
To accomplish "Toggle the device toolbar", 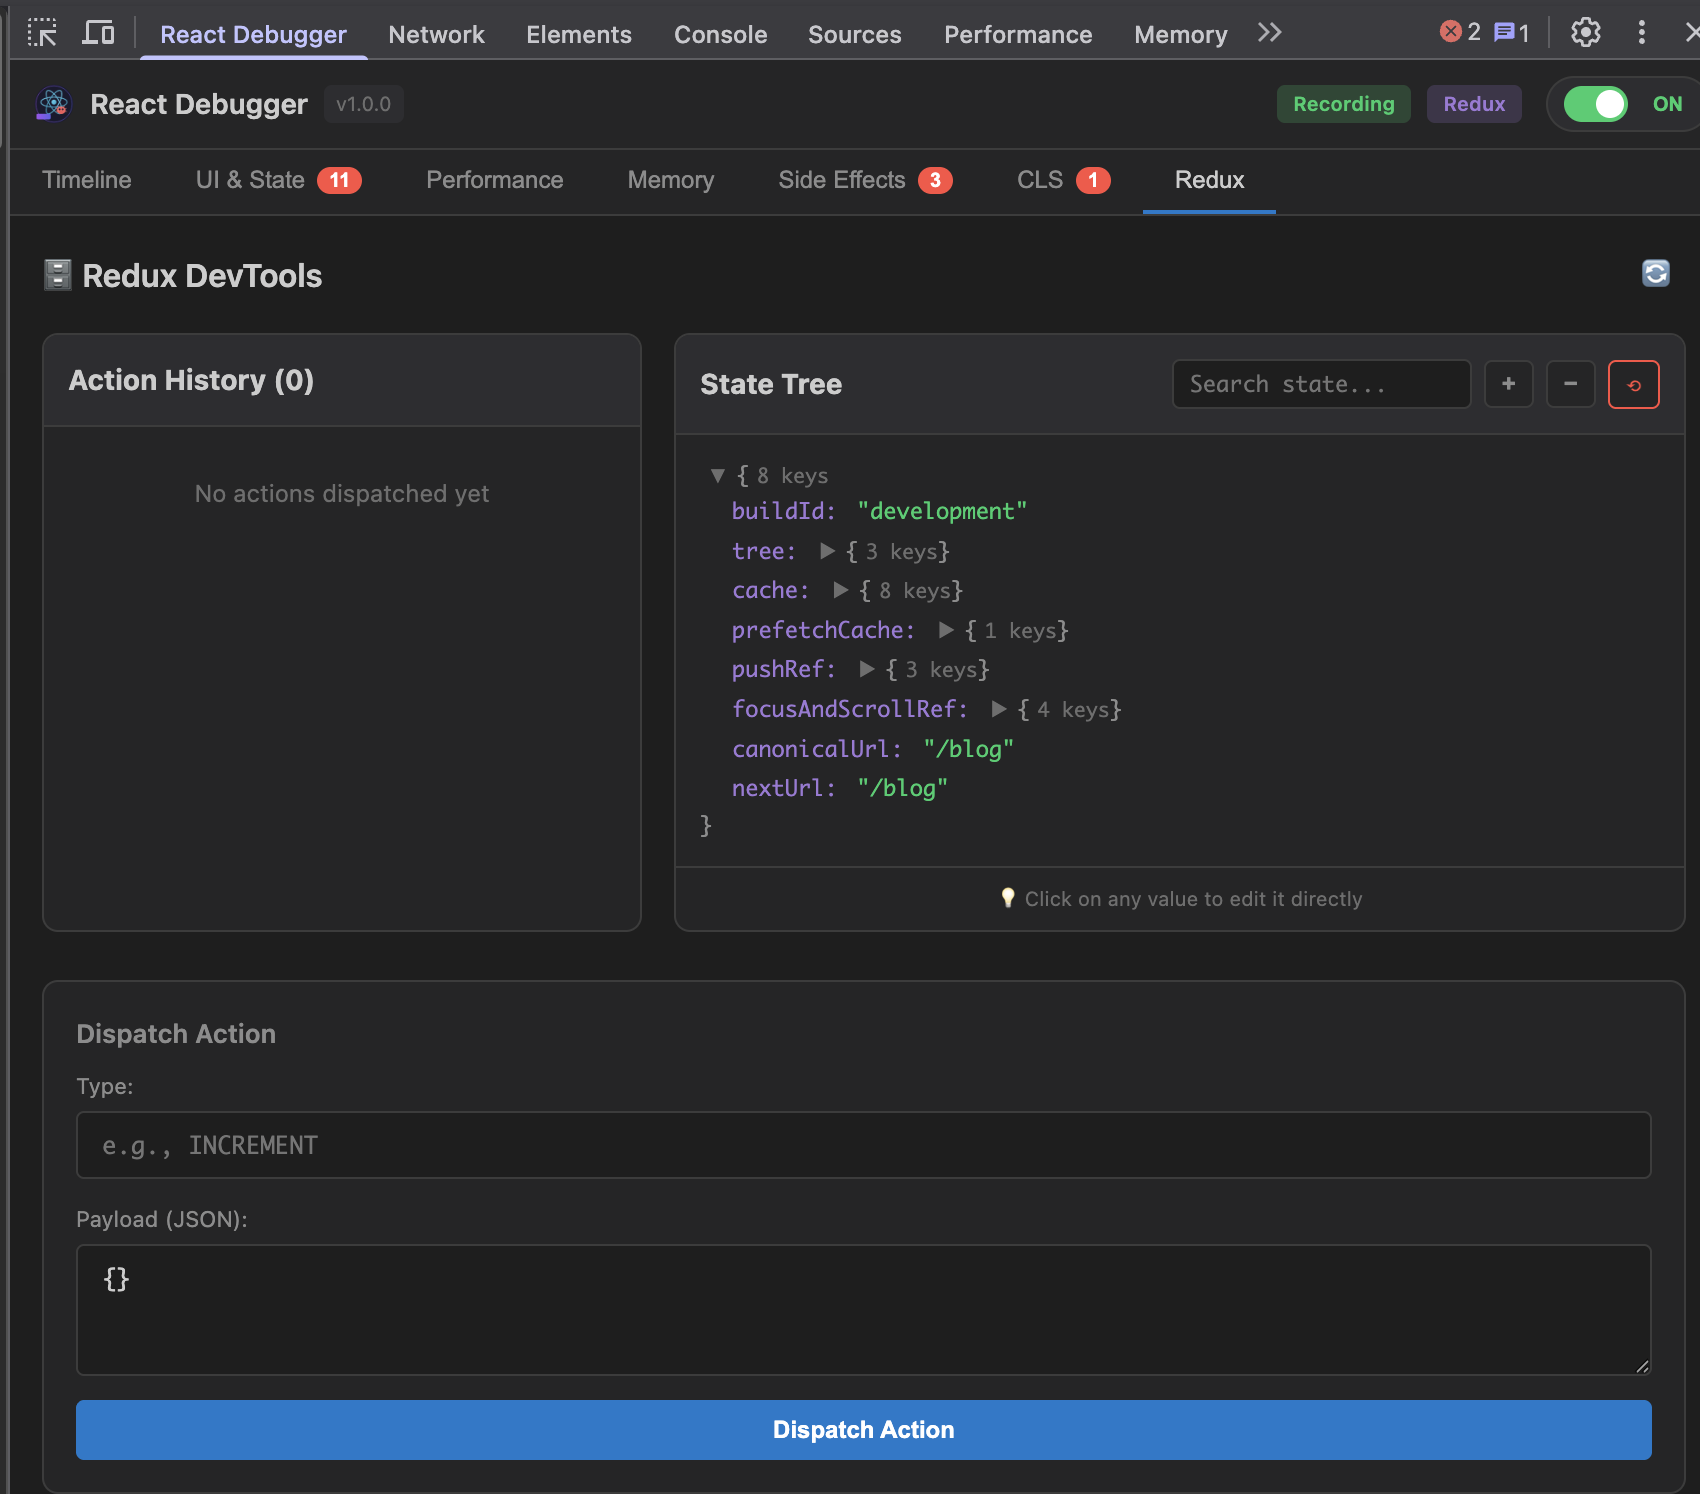I will (97, 33).
